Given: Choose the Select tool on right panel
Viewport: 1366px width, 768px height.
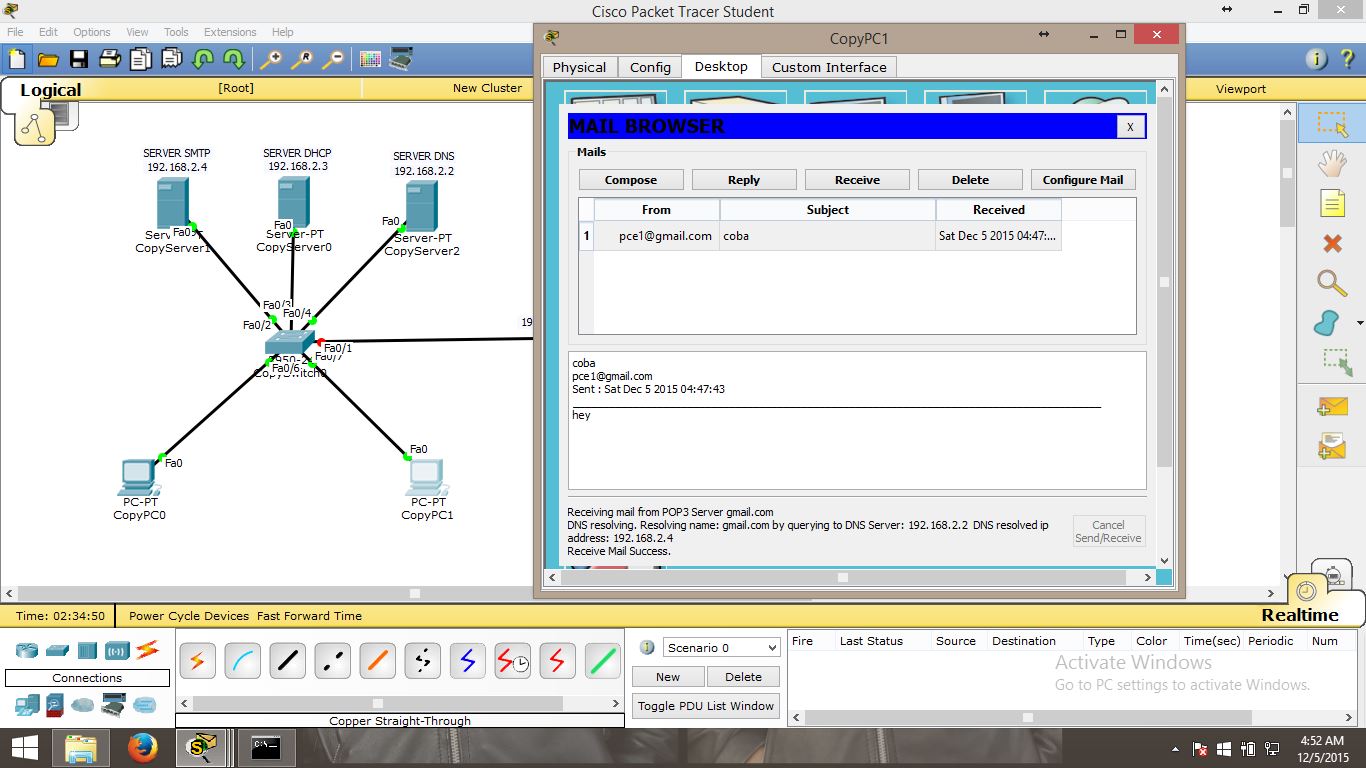Looking at the screenshot, I should 1331,124.
